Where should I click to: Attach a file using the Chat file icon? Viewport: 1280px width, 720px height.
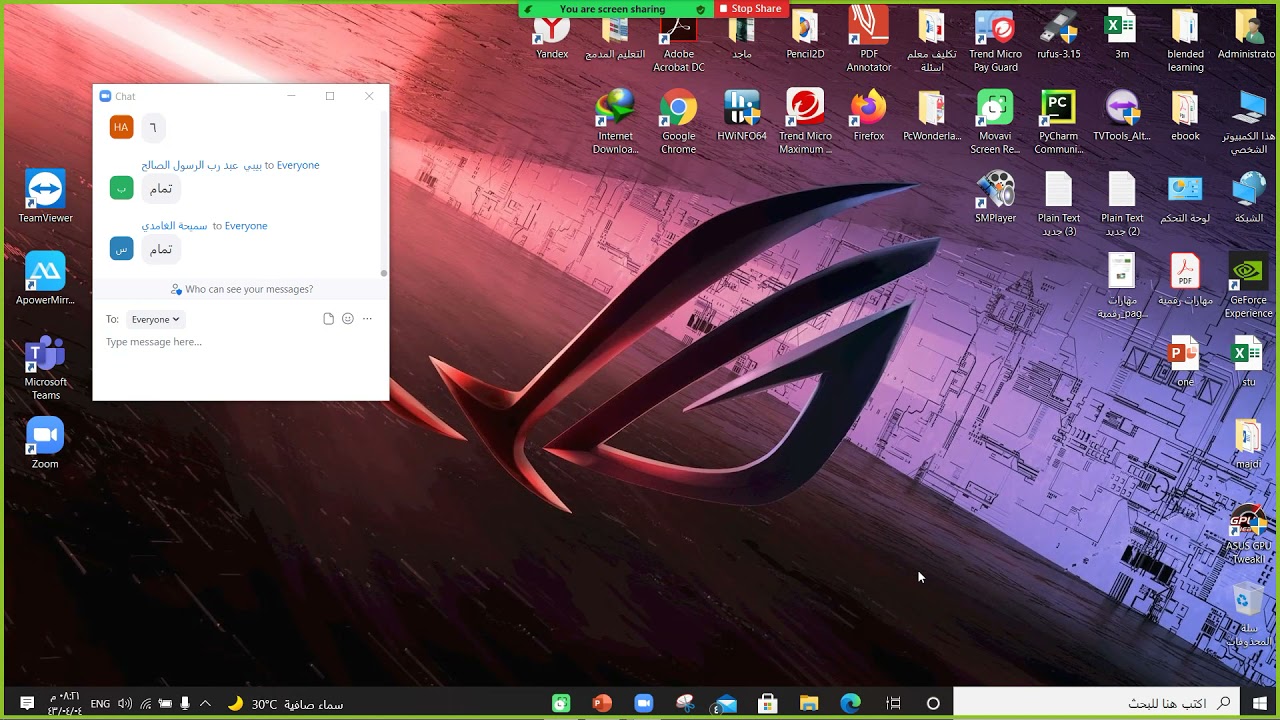pyautogui.click(x=328, y=319)
